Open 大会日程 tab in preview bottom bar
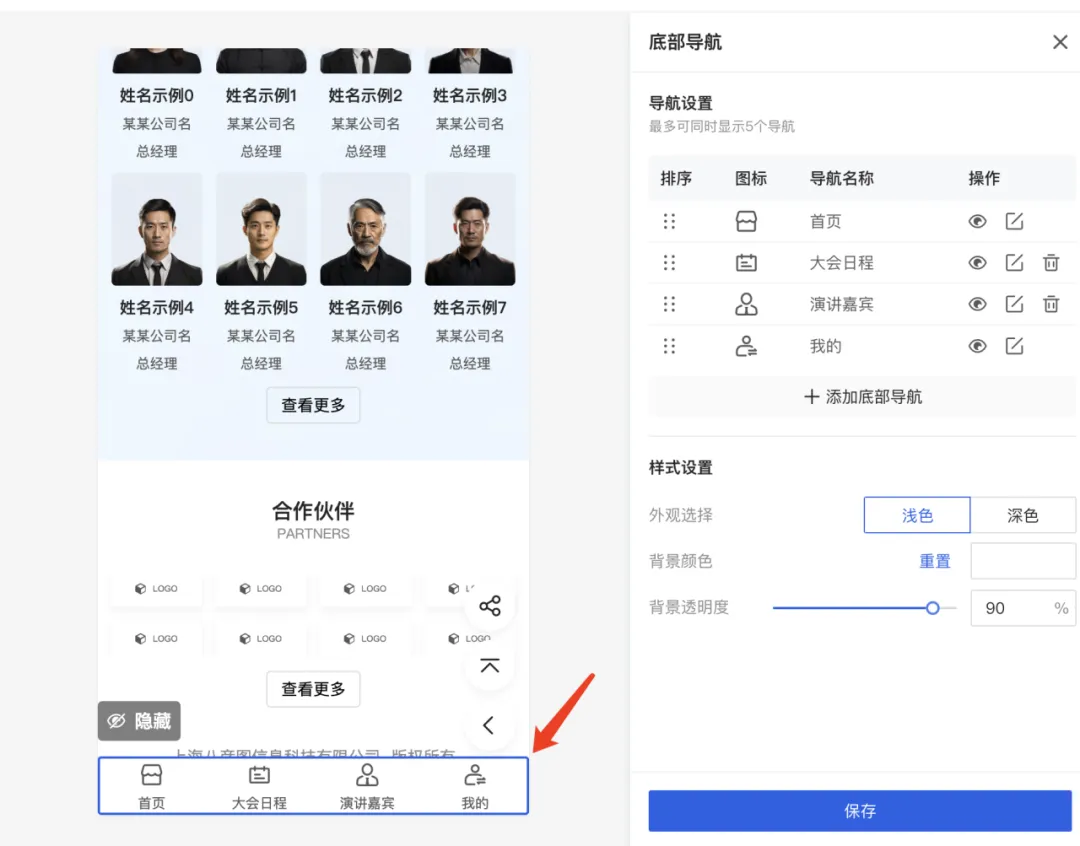Image resolution: width=1080 pixels, height=846 pixels. click(x=259, y=786)
